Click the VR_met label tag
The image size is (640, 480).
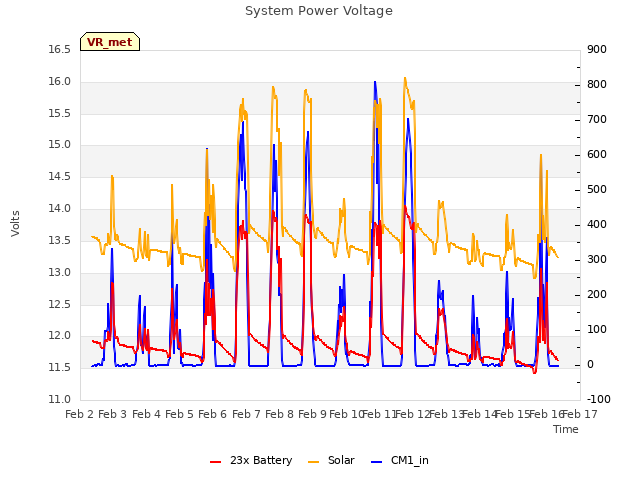110,42
